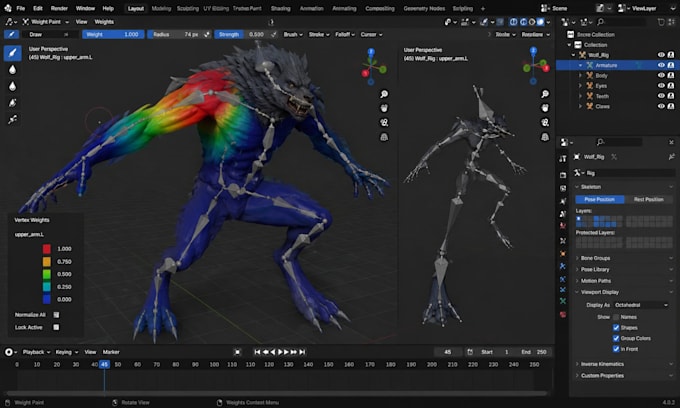Open the Weights menu in viewport header
Screen dimensions: 680x408
click(104, 22)
